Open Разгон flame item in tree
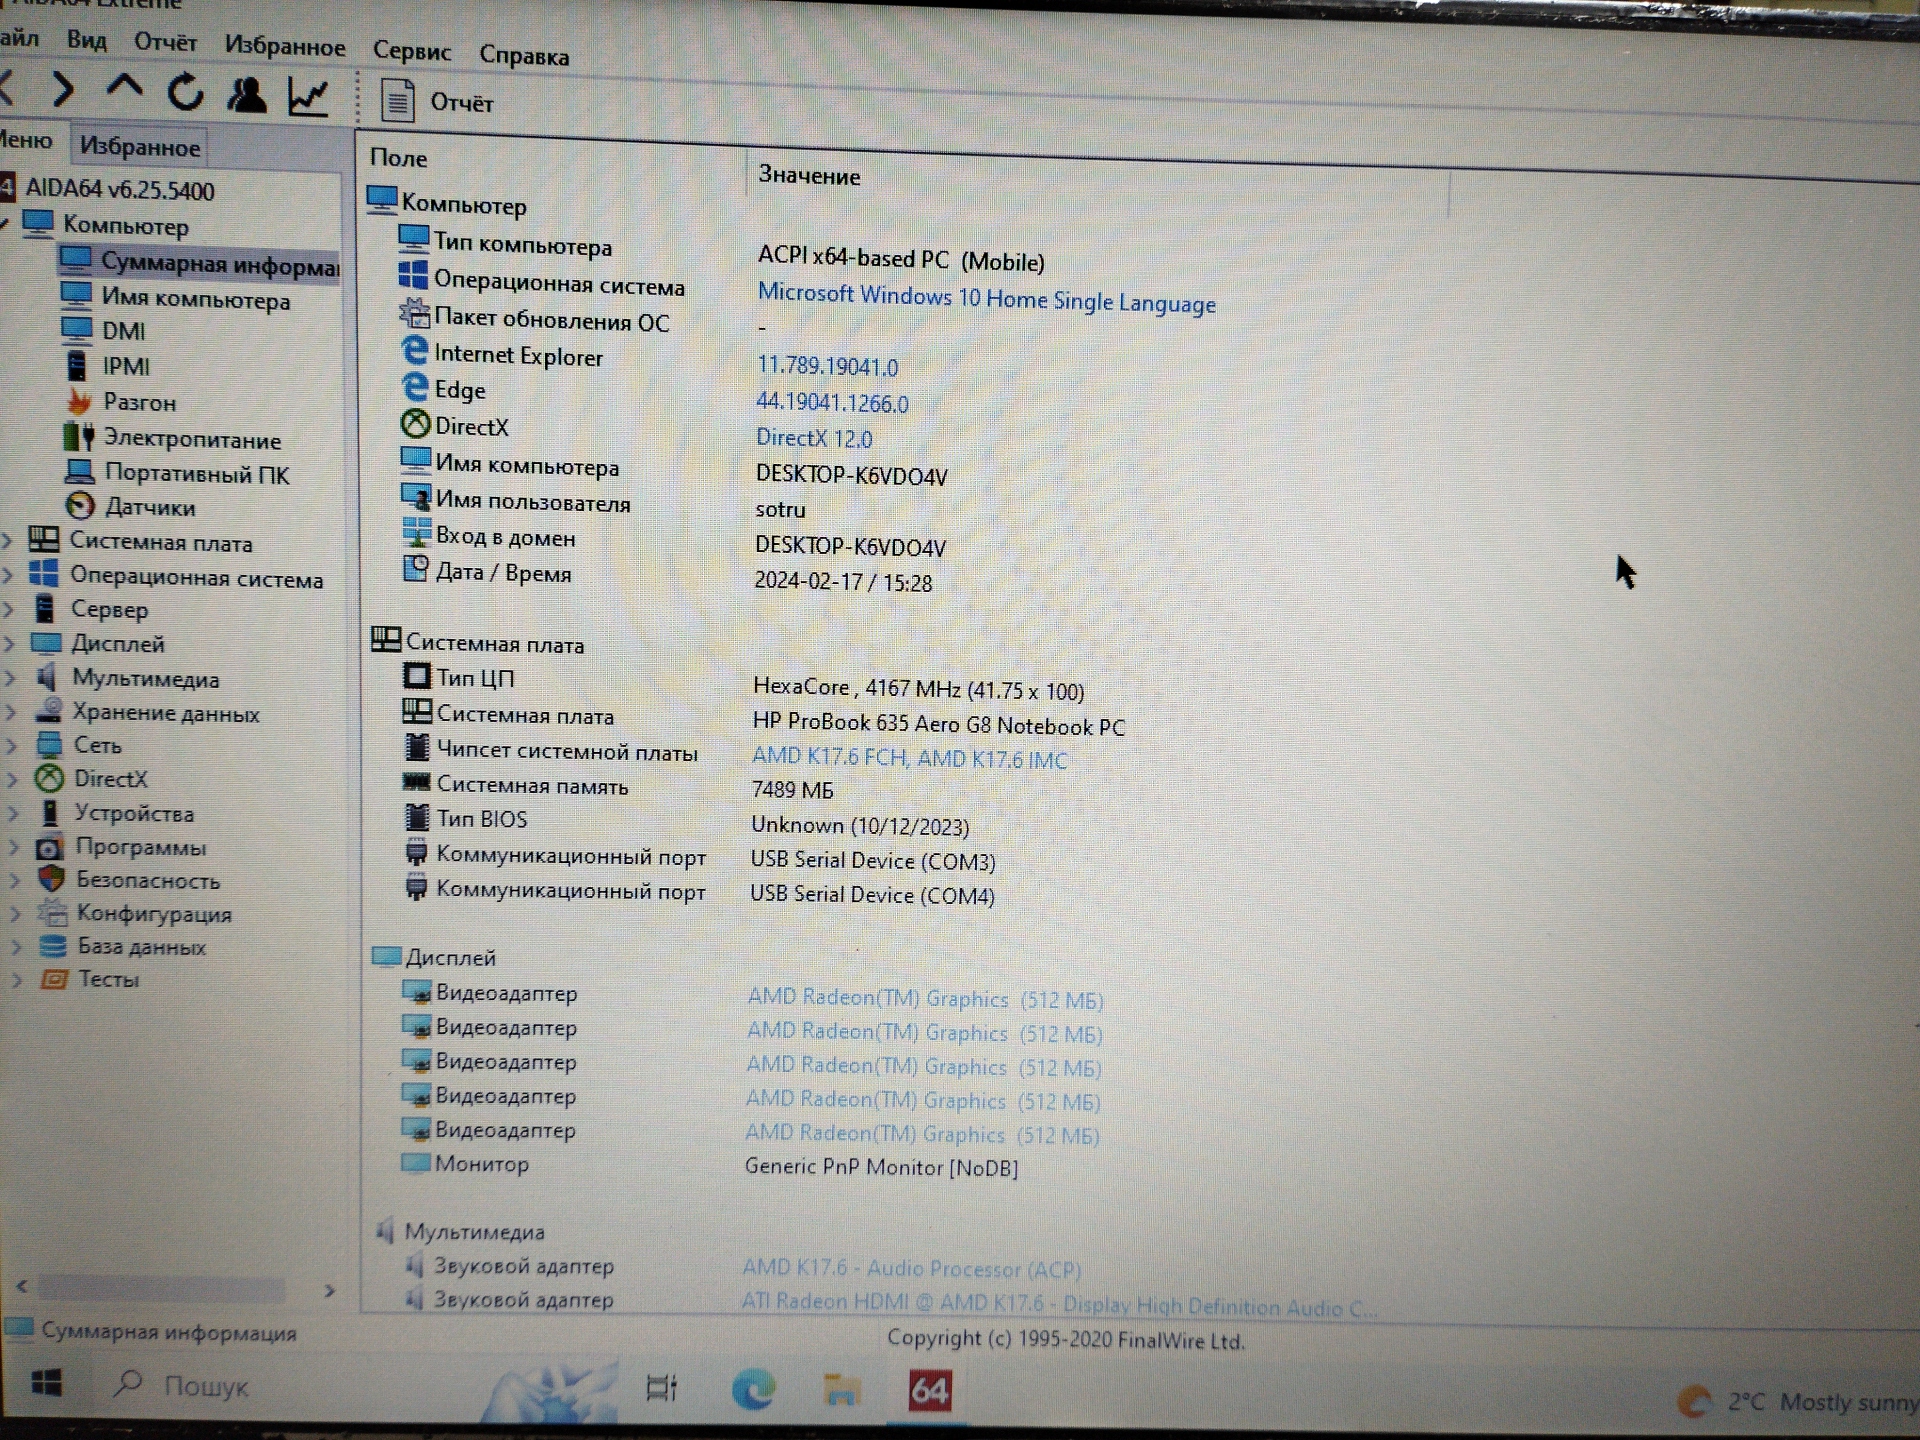 [139, 402]
